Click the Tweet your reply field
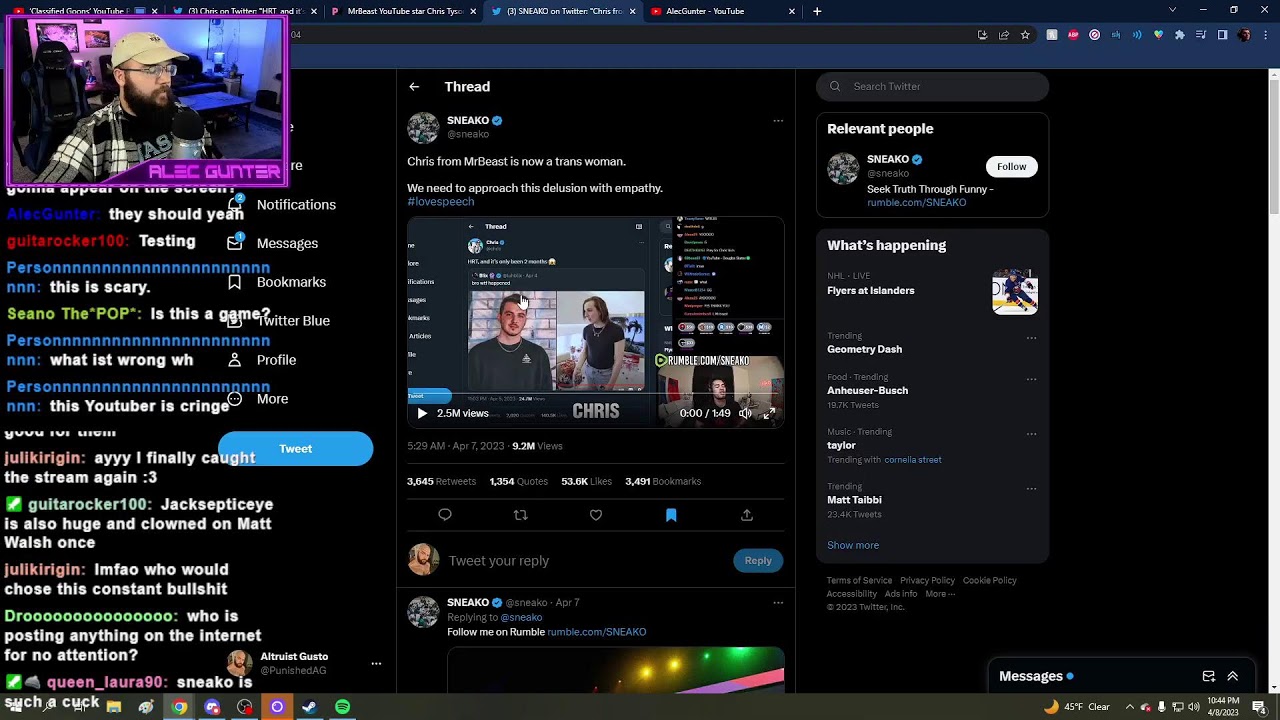The width and height of the screenshot is (1280, 720). [585, 561]
